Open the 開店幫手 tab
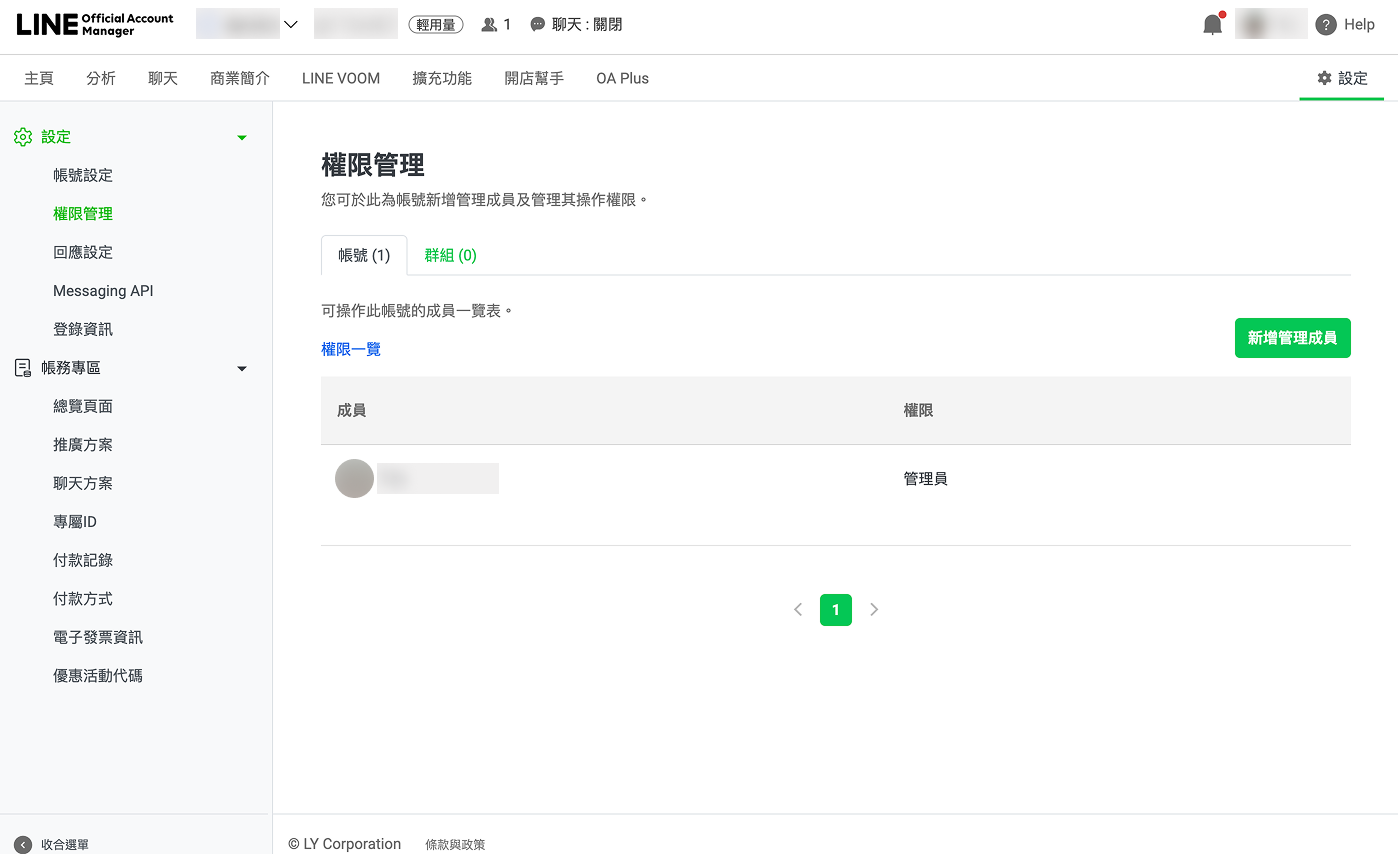 point(534,78)
